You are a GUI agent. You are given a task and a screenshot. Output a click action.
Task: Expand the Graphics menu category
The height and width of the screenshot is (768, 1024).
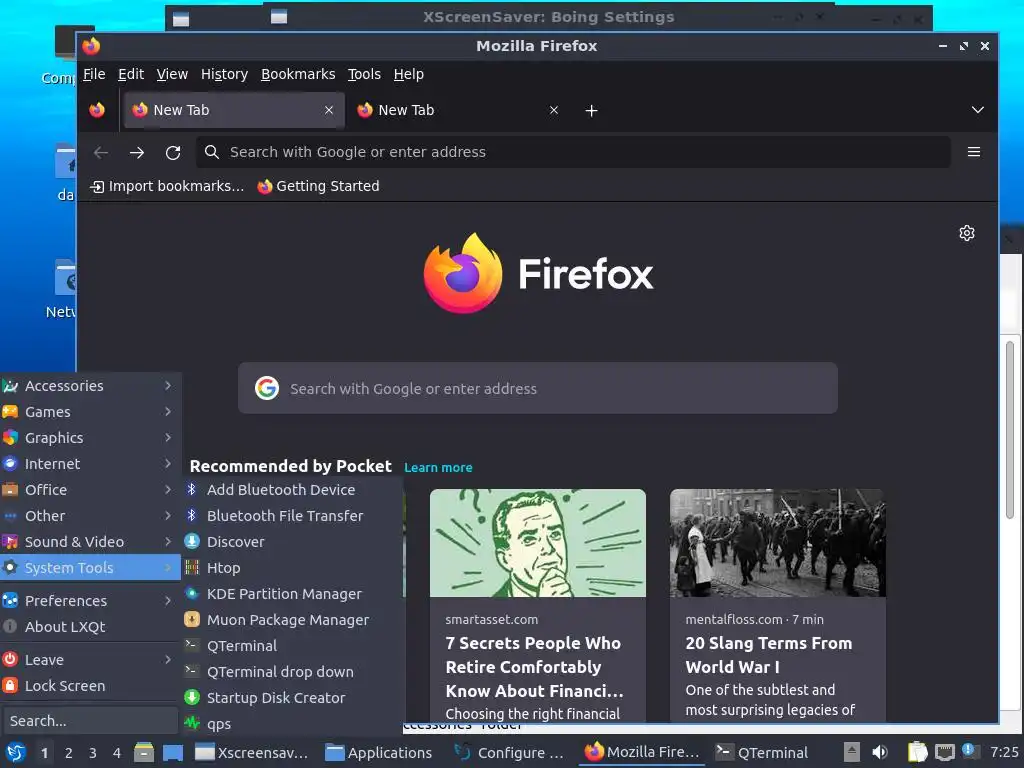pos(90,438)
